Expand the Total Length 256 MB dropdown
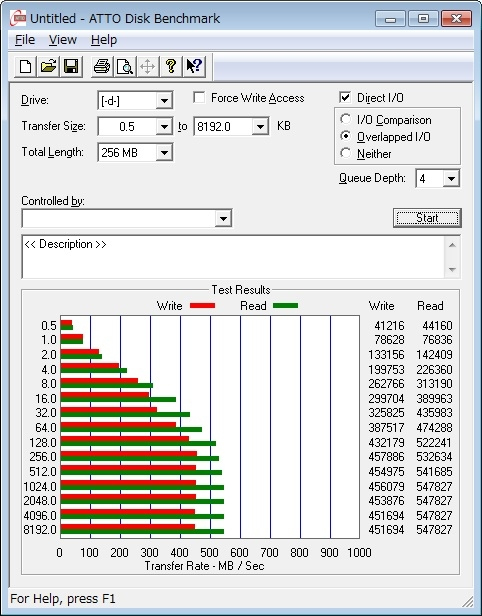This screenshot has height=616, width=482. (x=164, y=152)
